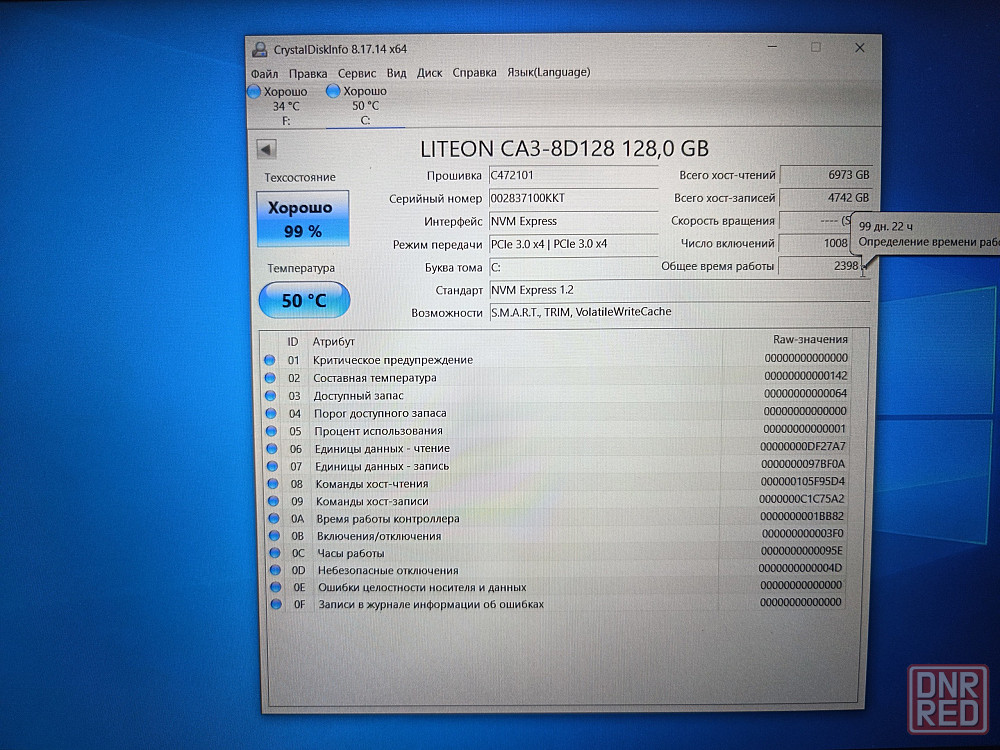Click the 50 °C temperature button
This screenshot has width=1000, height=750.
304,300
